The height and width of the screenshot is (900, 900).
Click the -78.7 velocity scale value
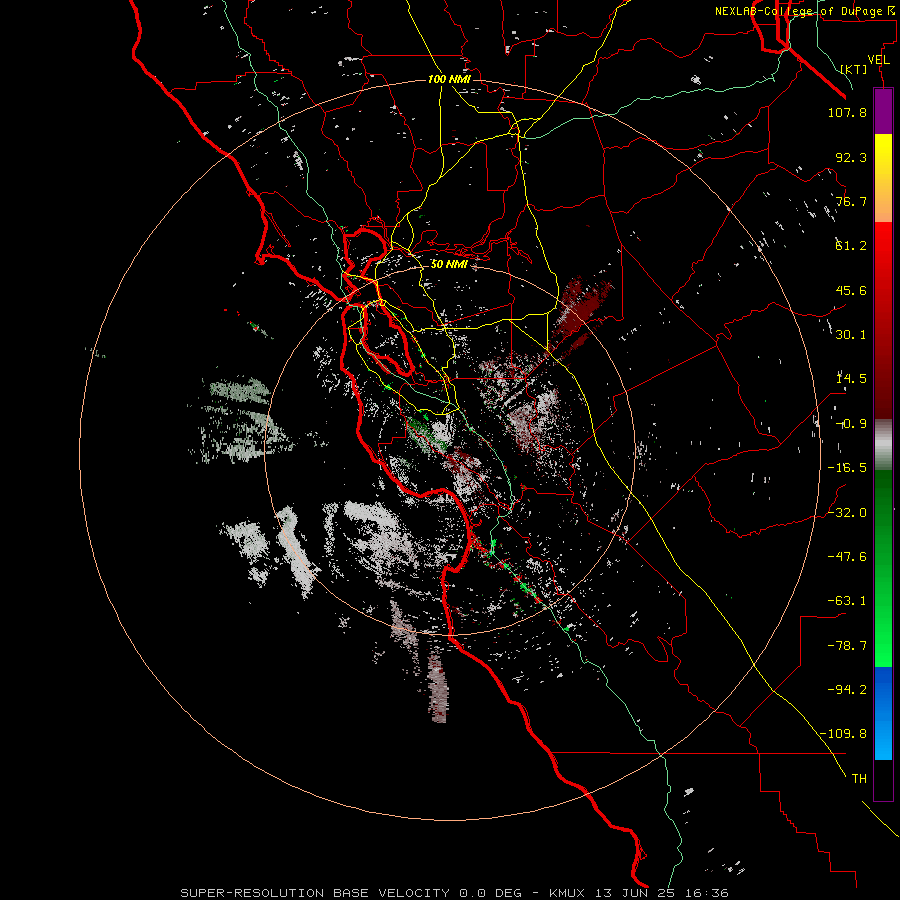847,646
